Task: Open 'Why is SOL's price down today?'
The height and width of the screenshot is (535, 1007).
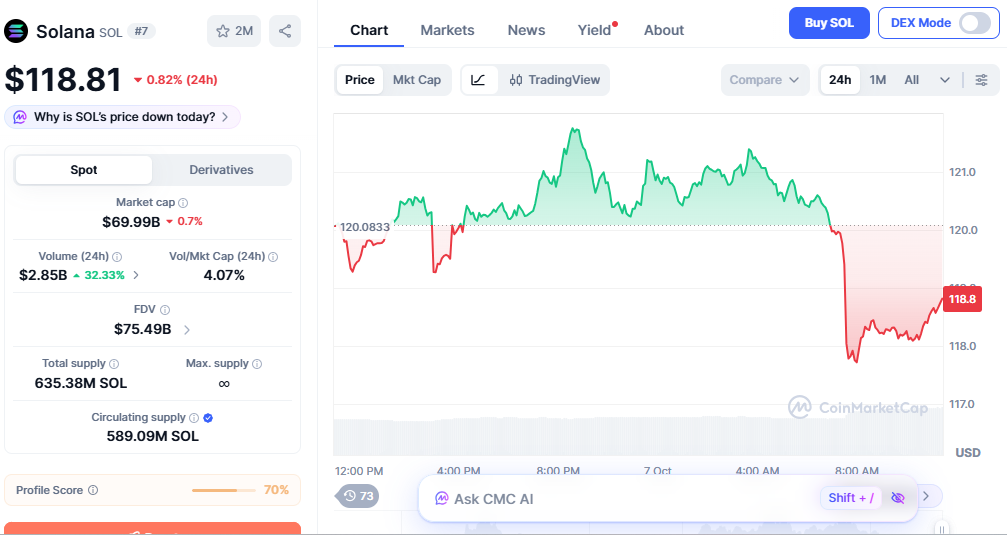Action: 123,118
